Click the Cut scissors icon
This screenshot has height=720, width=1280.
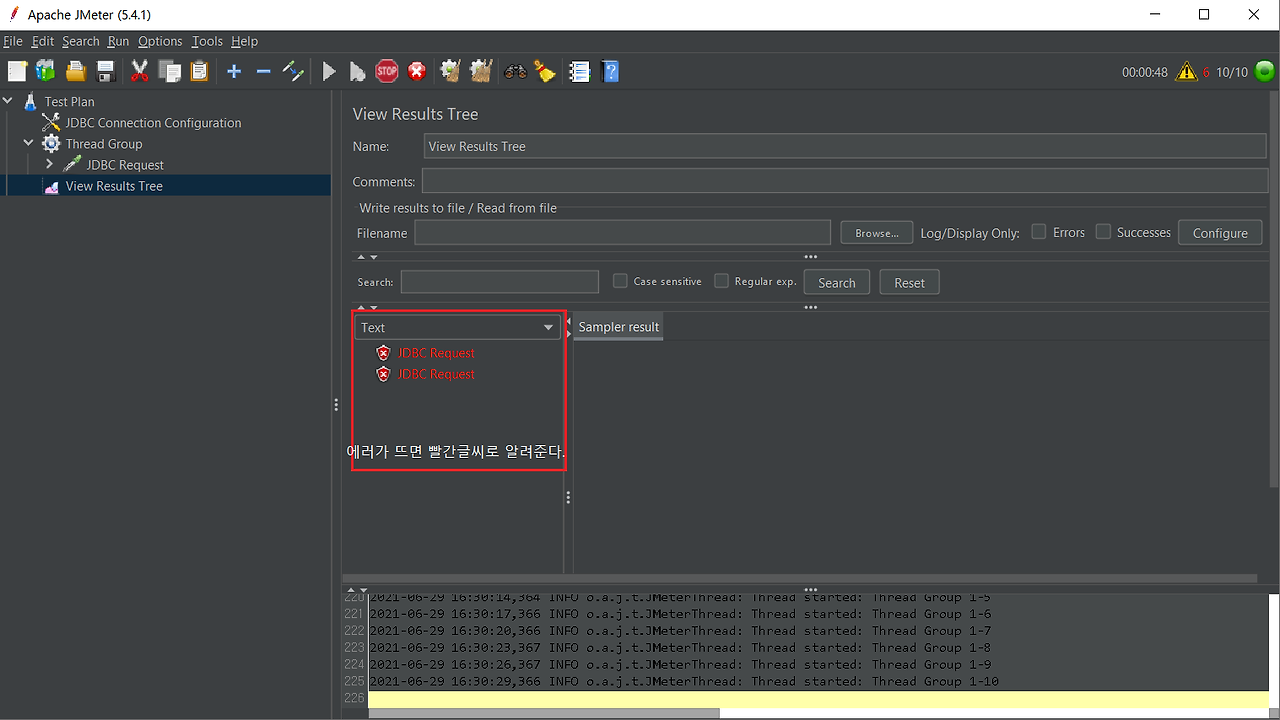(x=140, y=71)
